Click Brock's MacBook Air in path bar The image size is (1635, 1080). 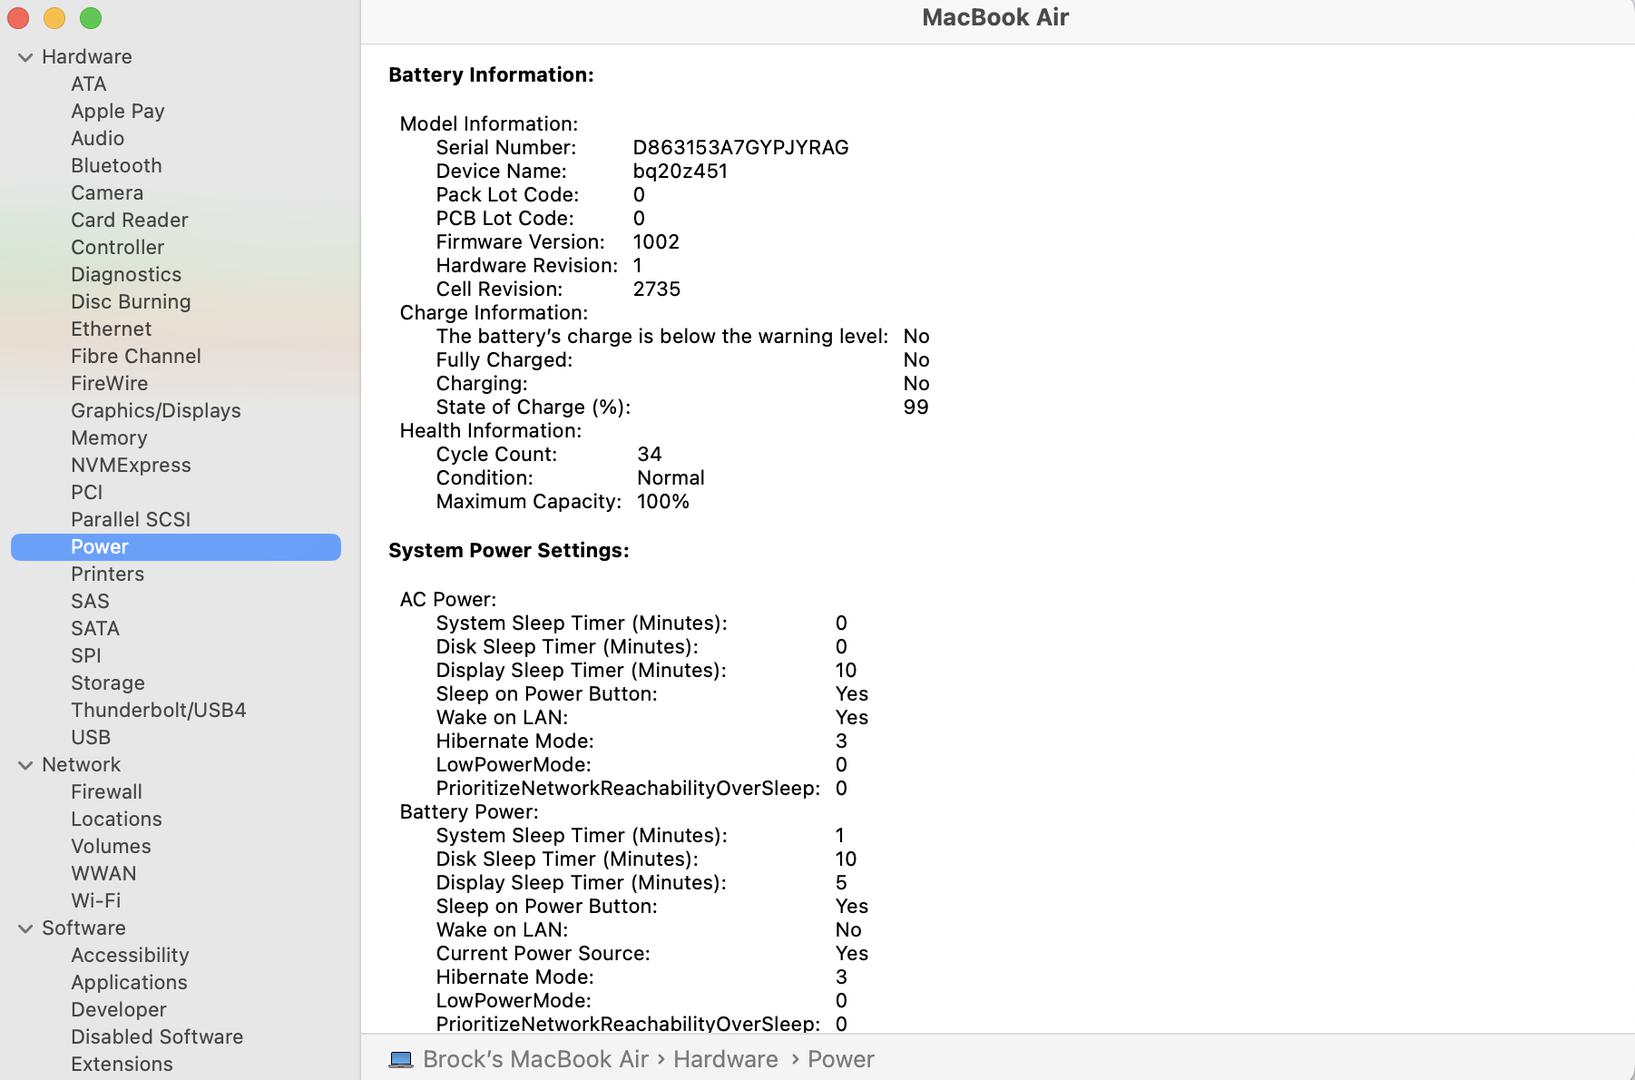click(535, 1060)
